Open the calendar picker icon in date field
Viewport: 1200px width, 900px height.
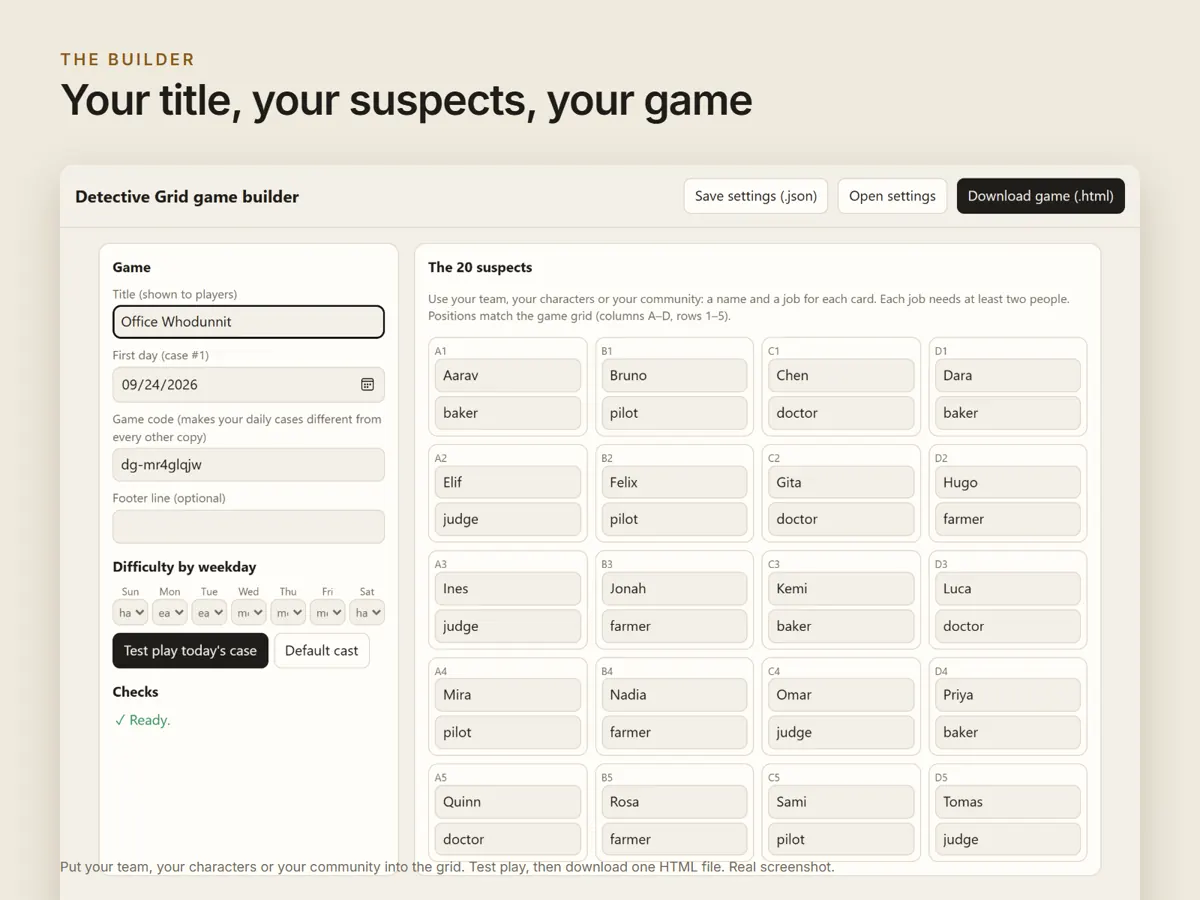pyautogui.click(x=367, y=384)
